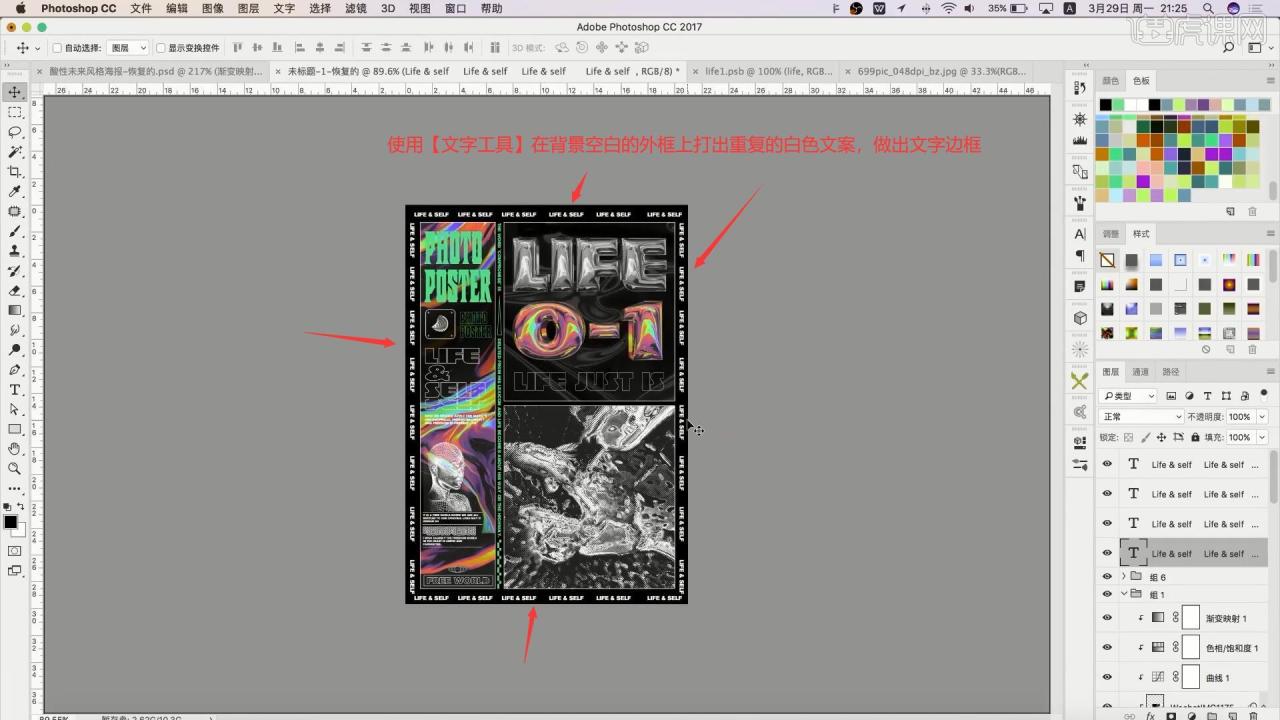Select the Rectangular Marquee tool
This screenshot has width=1280, height=720.
(x=15, y=112)
